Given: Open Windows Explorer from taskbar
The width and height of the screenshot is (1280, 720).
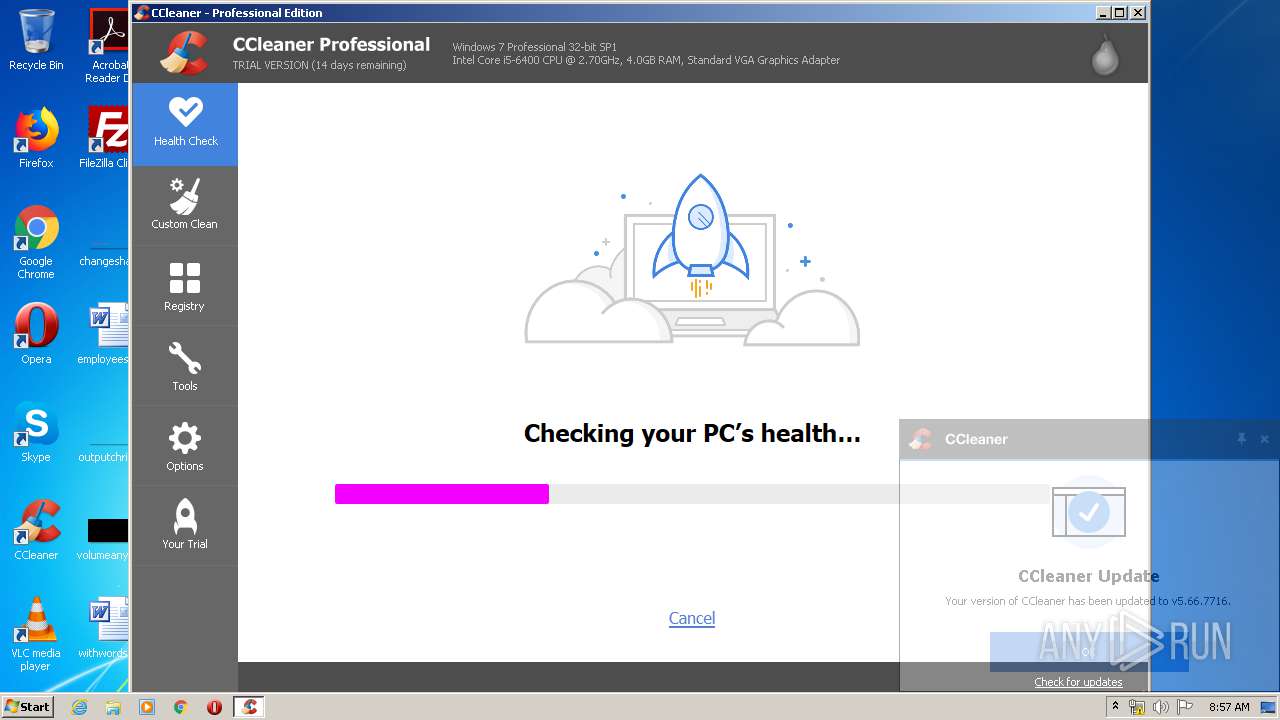Looking at the screenshot, I should (113, 707).
